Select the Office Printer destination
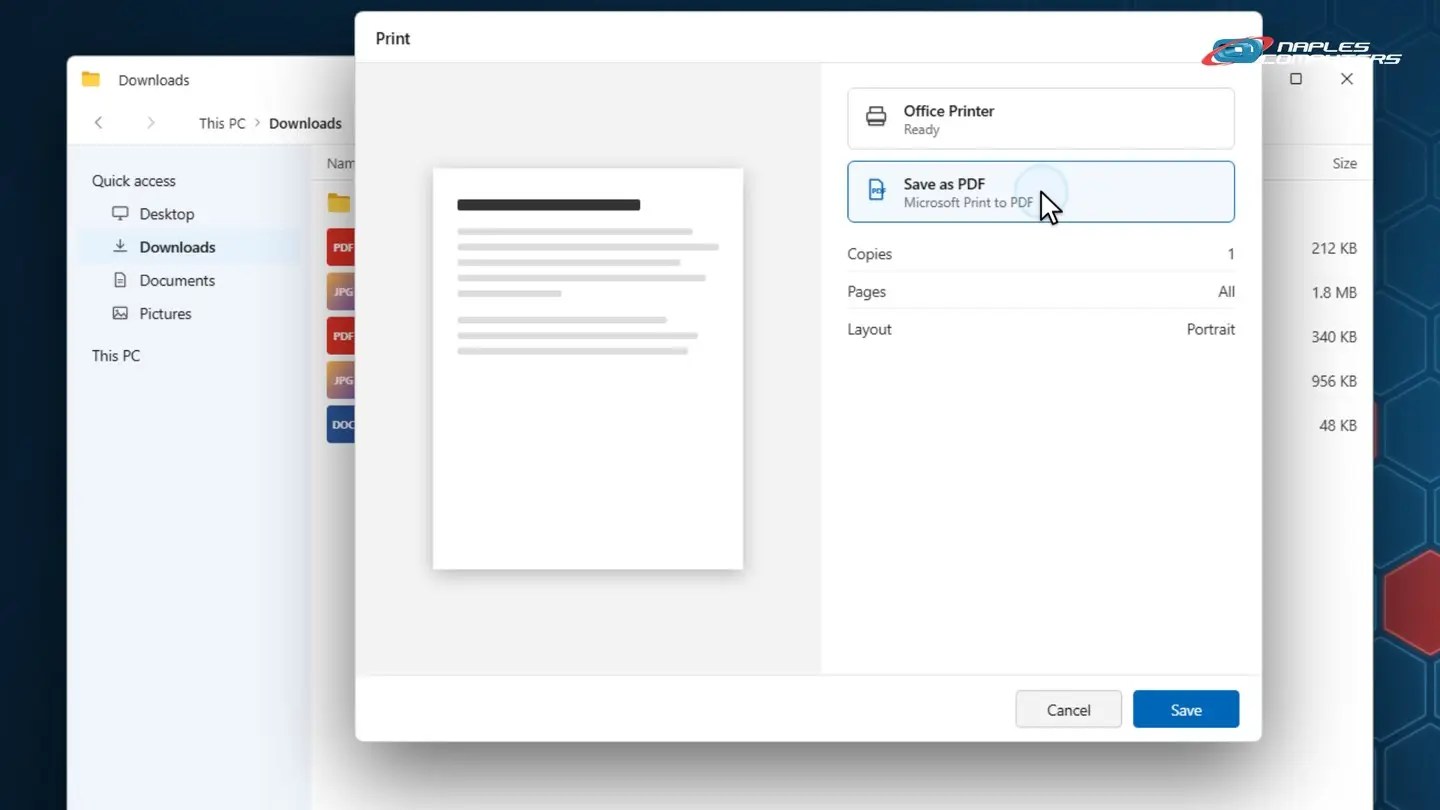Image resolution: width=1440 pixels, height=810 pixels. (1040, 119)
